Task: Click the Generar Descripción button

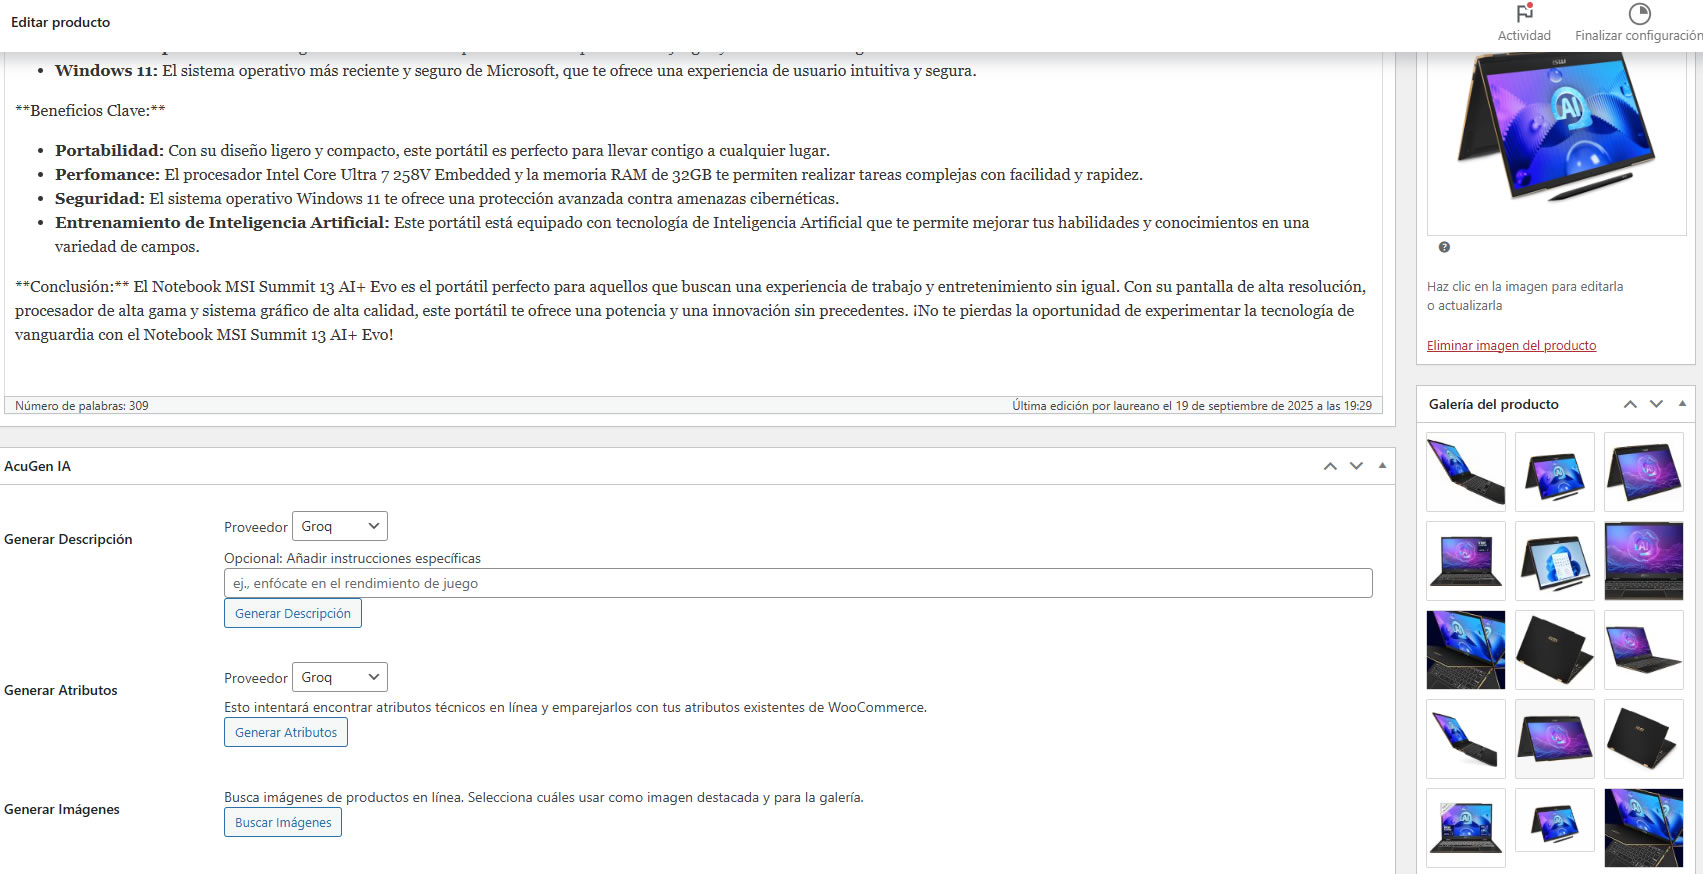Action: click(x=293, y=613)
